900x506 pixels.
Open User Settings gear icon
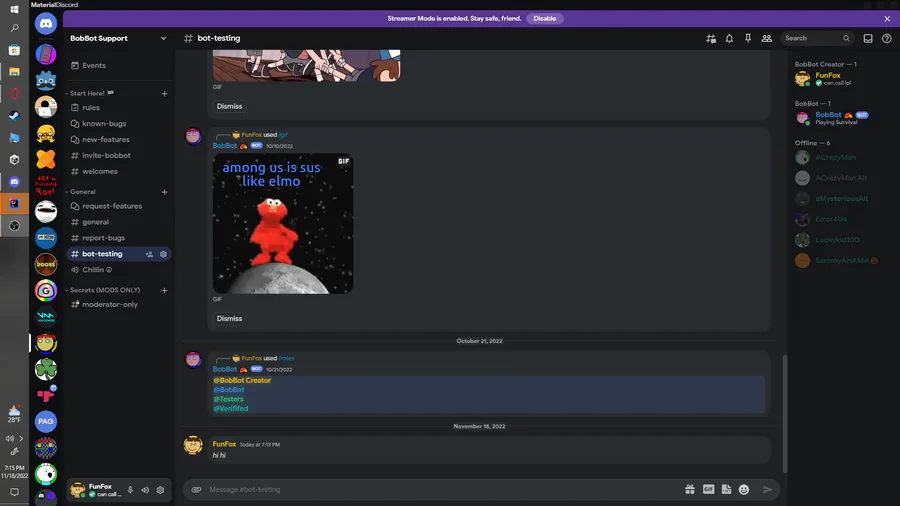(x=160, y=490)
